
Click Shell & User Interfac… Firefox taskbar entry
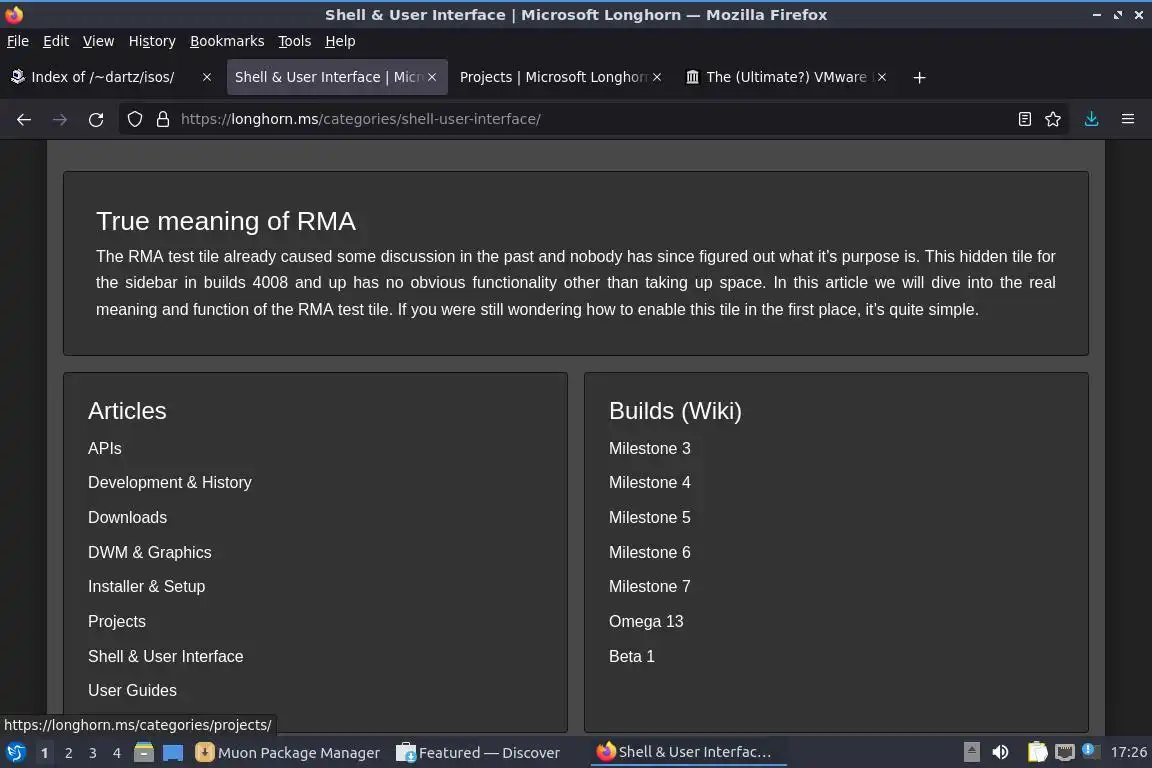(688, 752)
